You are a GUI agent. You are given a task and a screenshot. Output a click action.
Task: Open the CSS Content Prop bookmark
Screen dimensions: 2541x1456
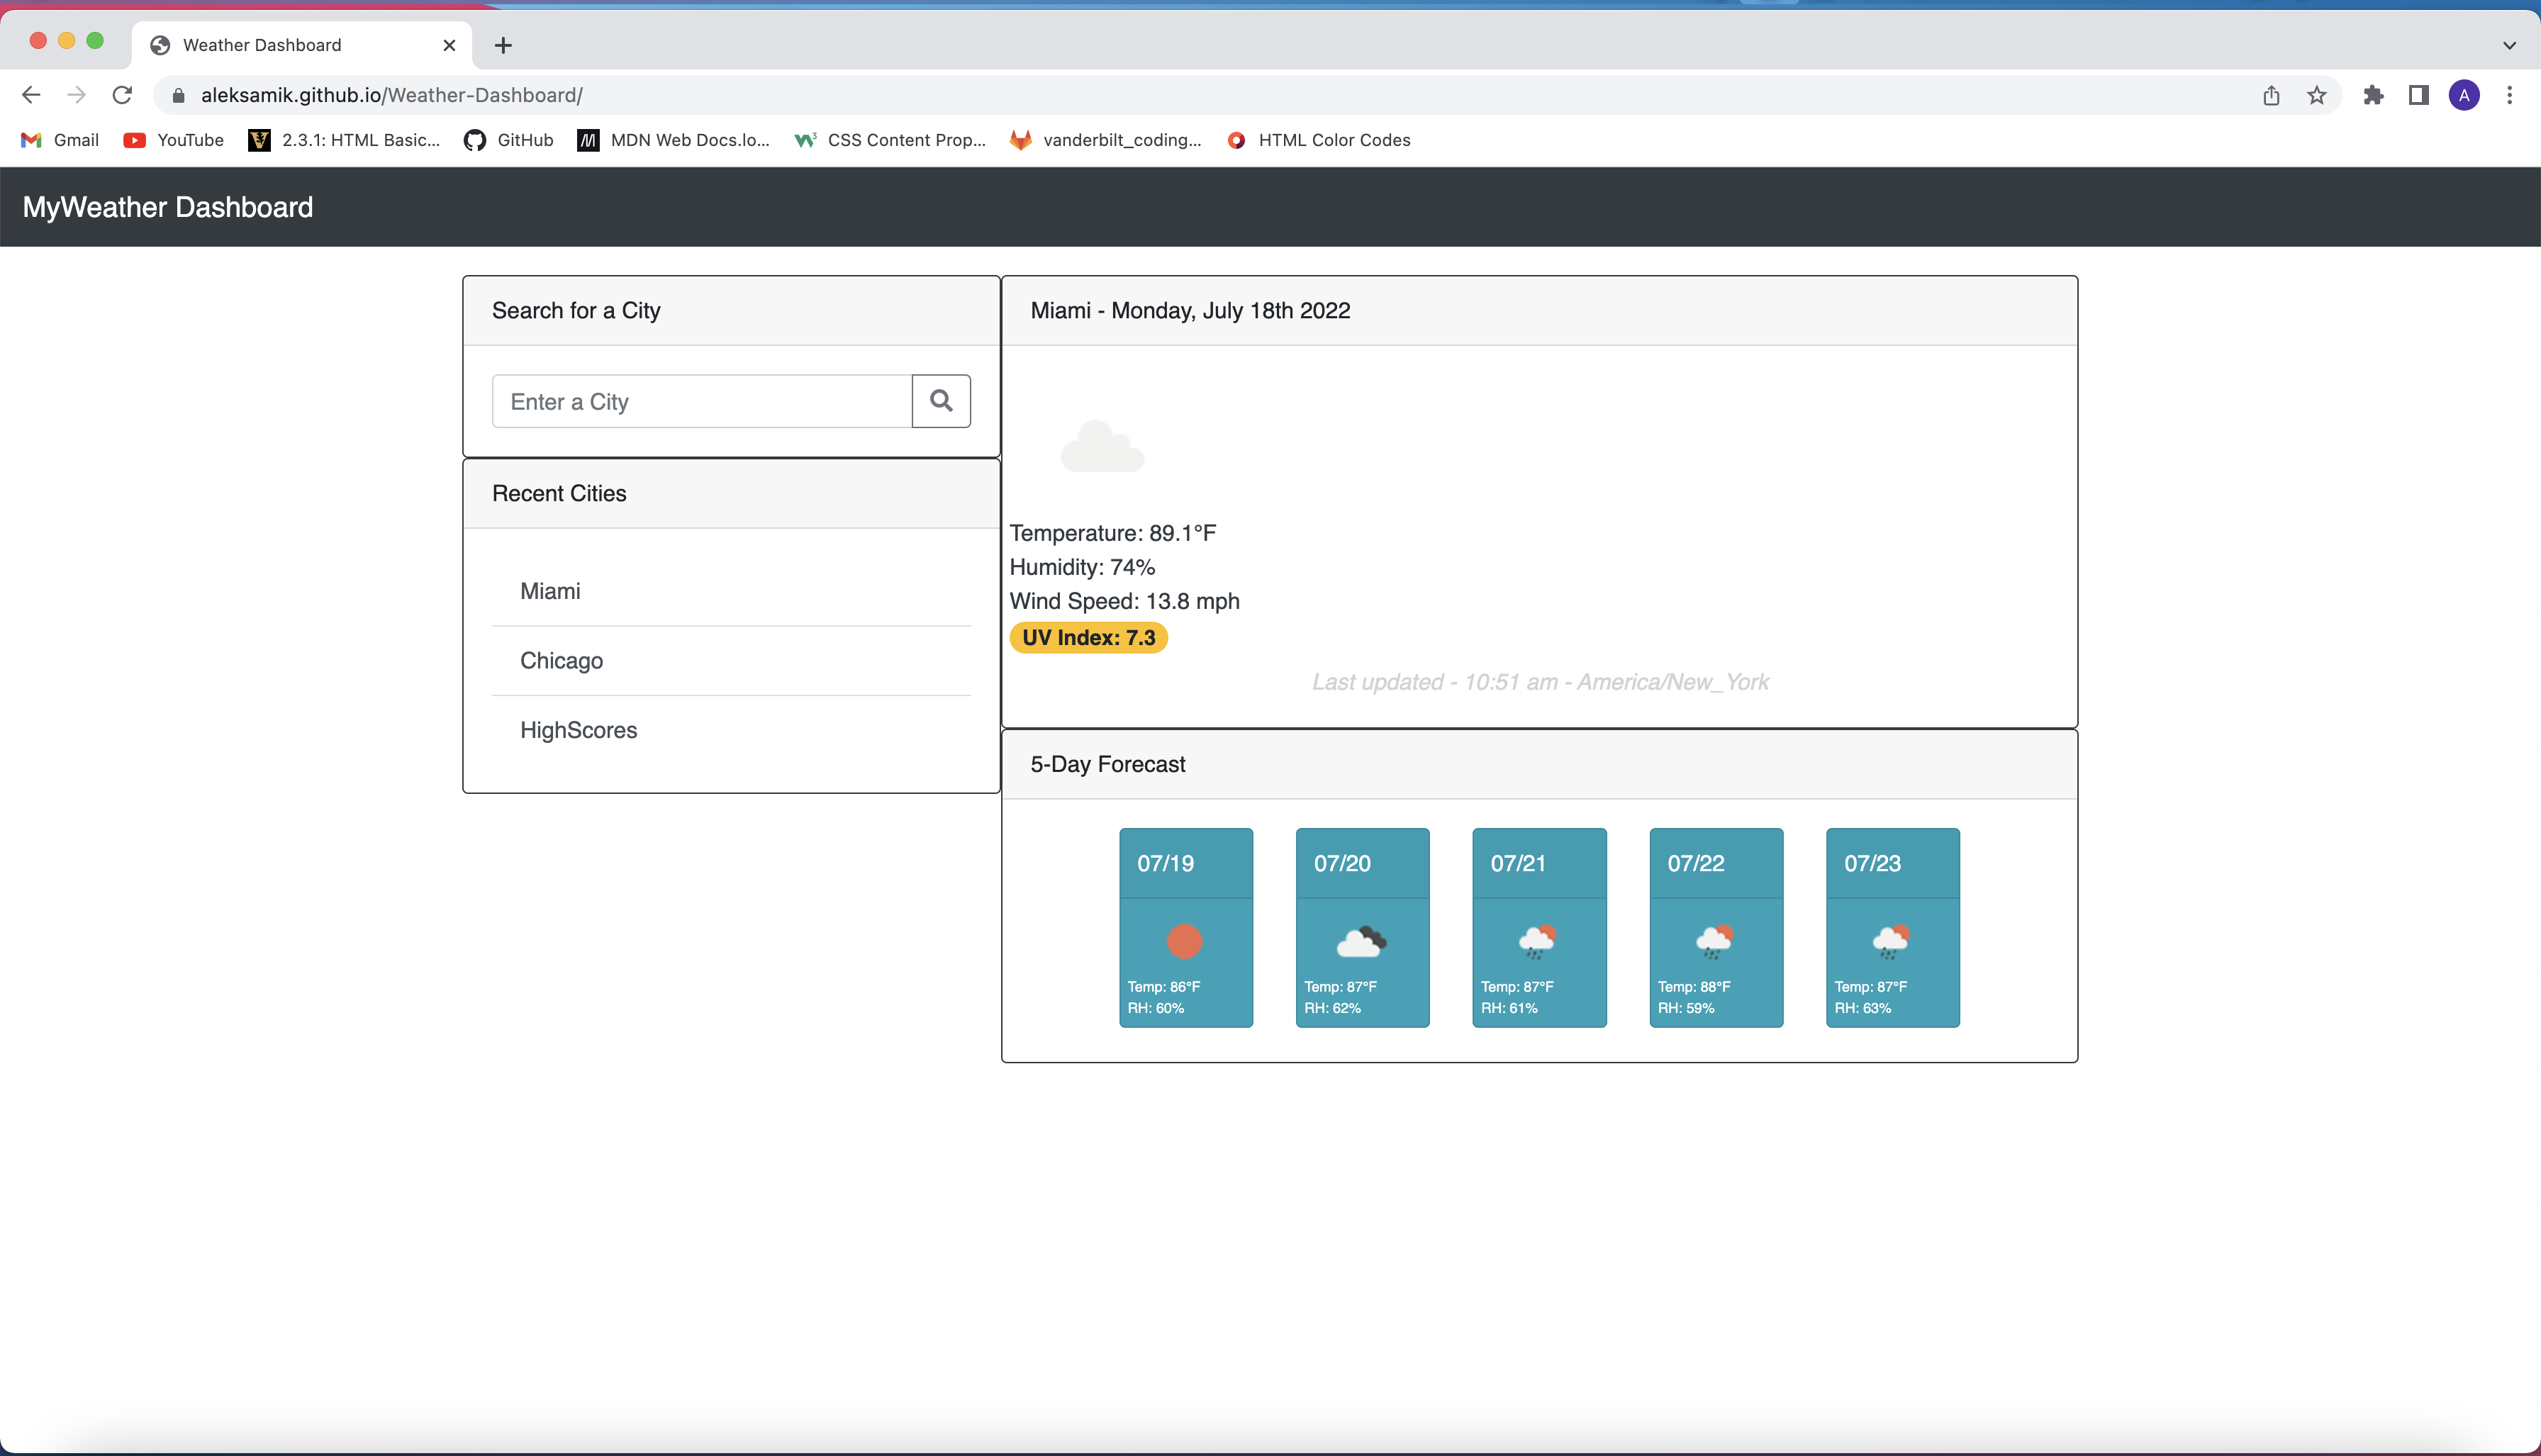coord(889,140)
